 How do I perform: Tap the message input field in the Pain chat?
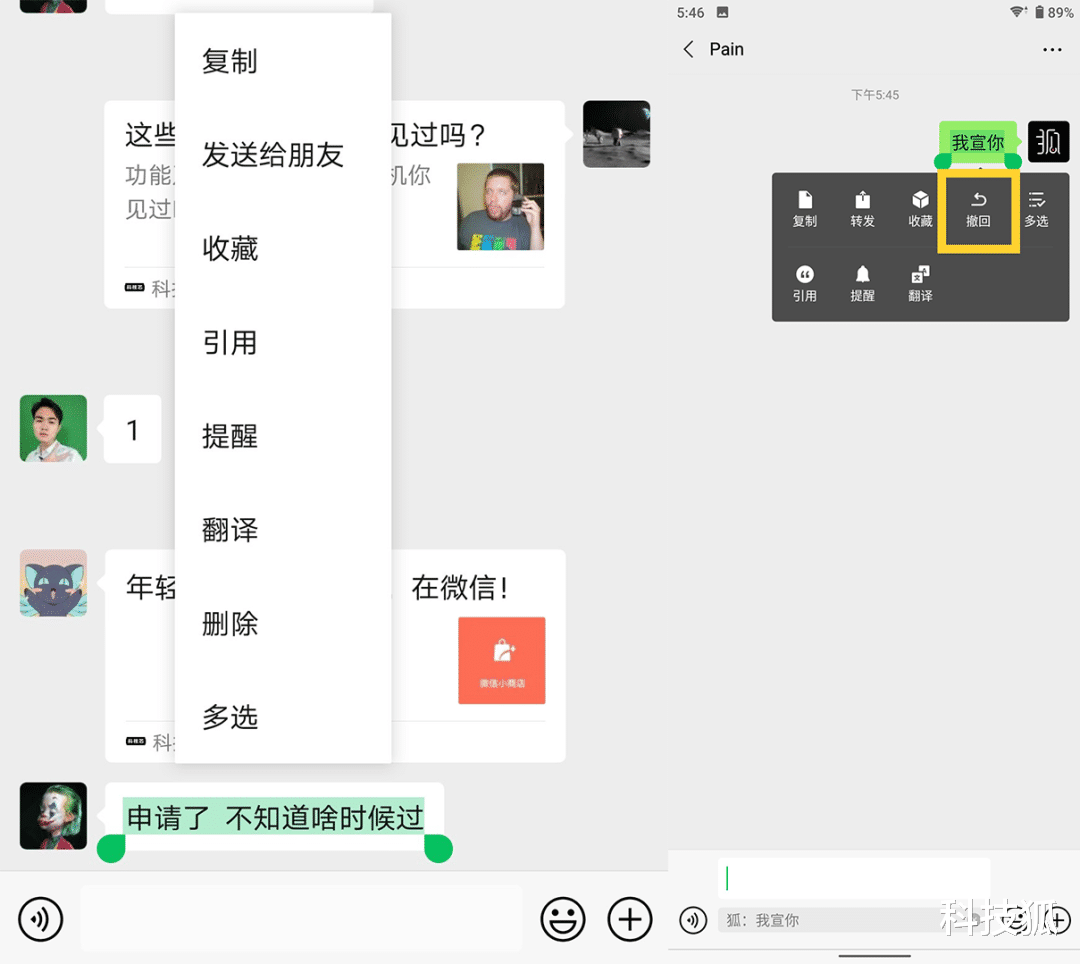[x=855, y=878]
